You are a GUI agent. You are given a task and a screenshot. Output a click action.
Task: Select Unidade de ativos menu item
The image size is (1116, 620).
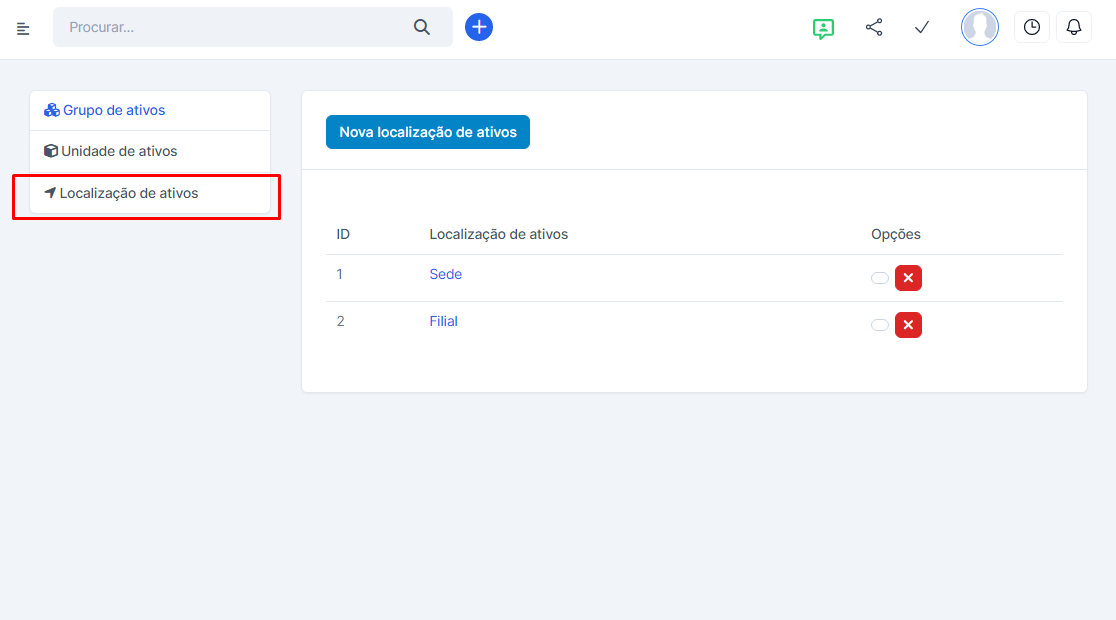click(x=118, y=151)
